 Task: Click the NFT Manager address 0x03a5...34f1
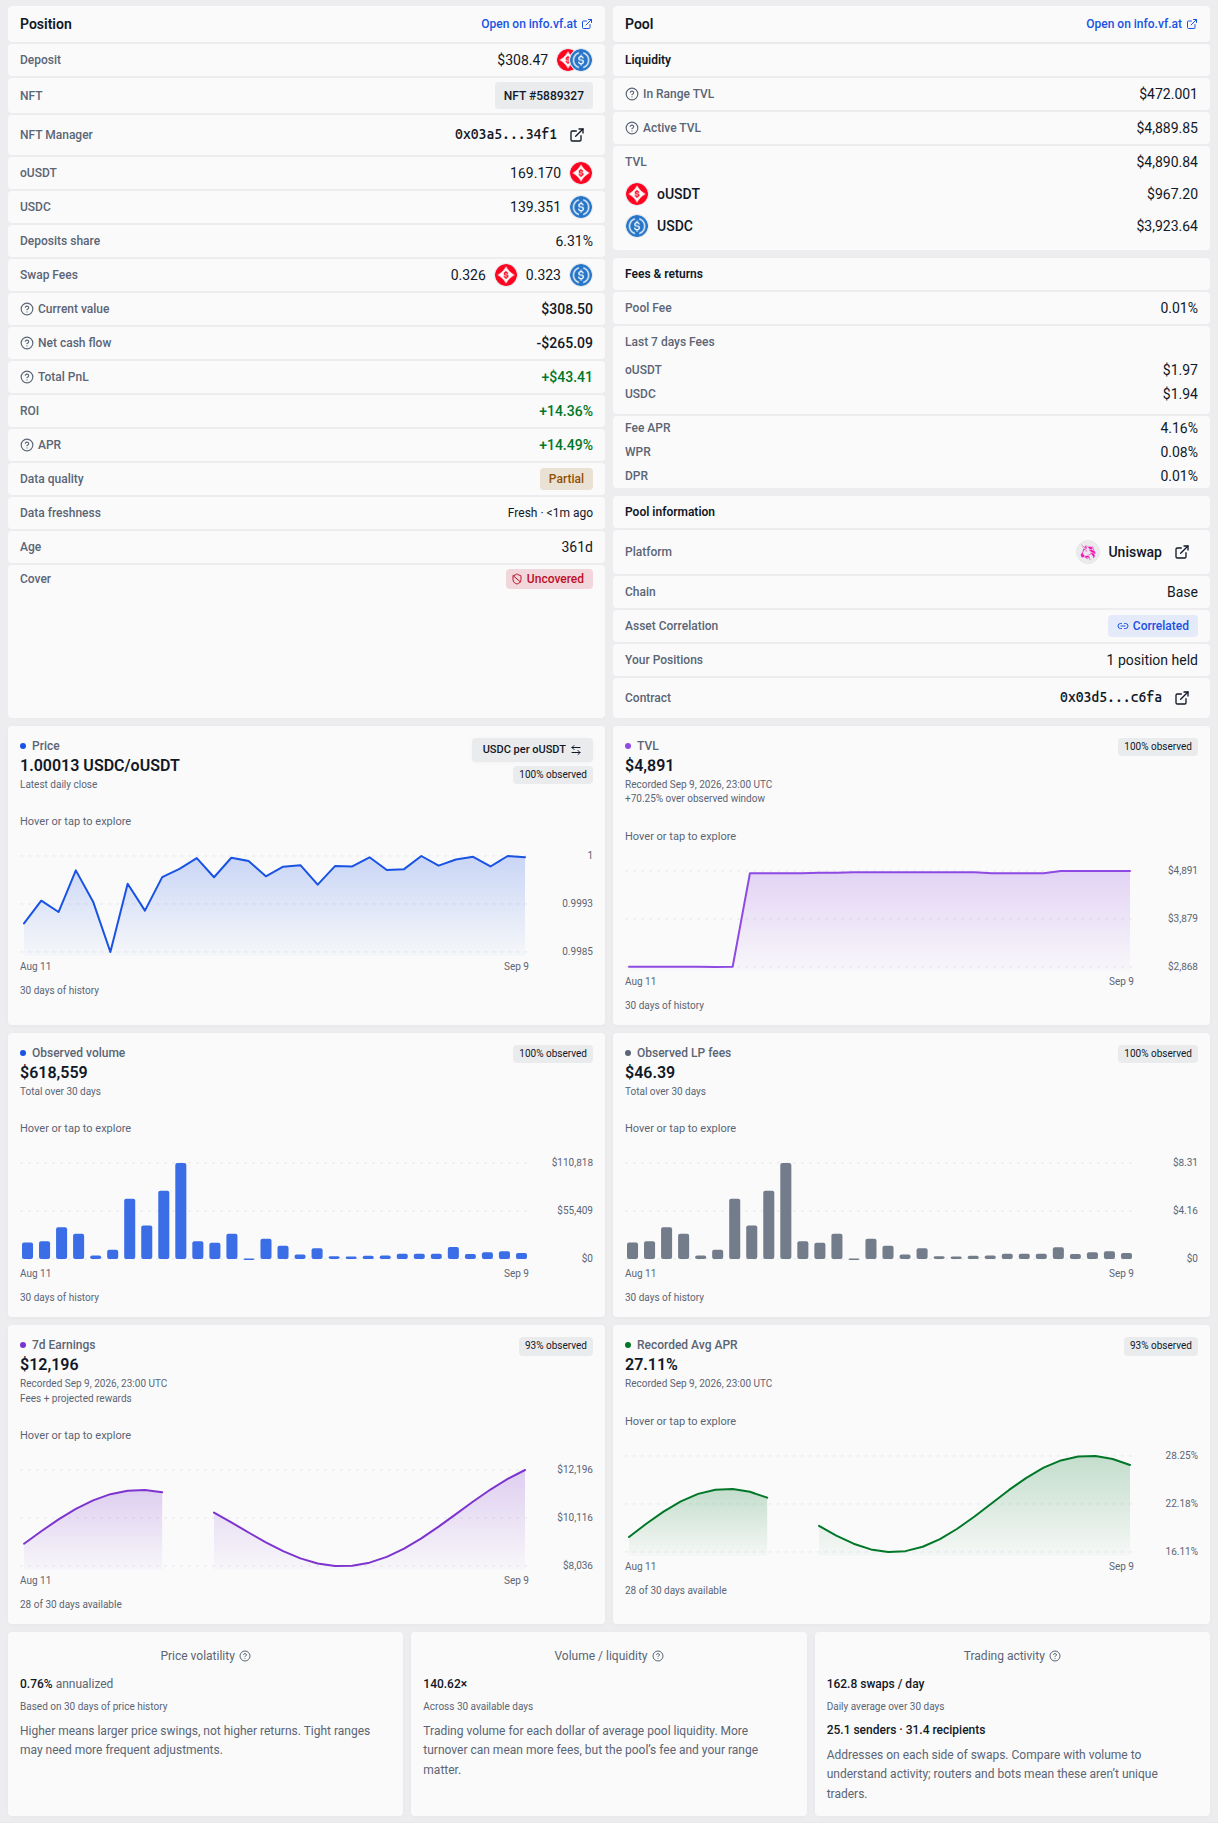point(506,134)
